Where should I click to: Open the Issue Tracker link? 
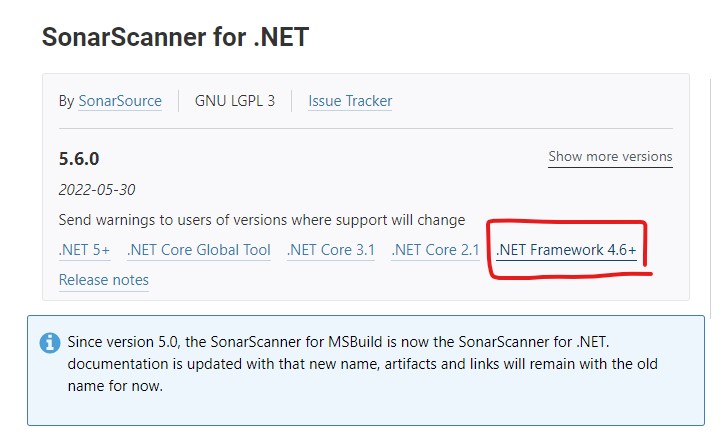[350, 101]
